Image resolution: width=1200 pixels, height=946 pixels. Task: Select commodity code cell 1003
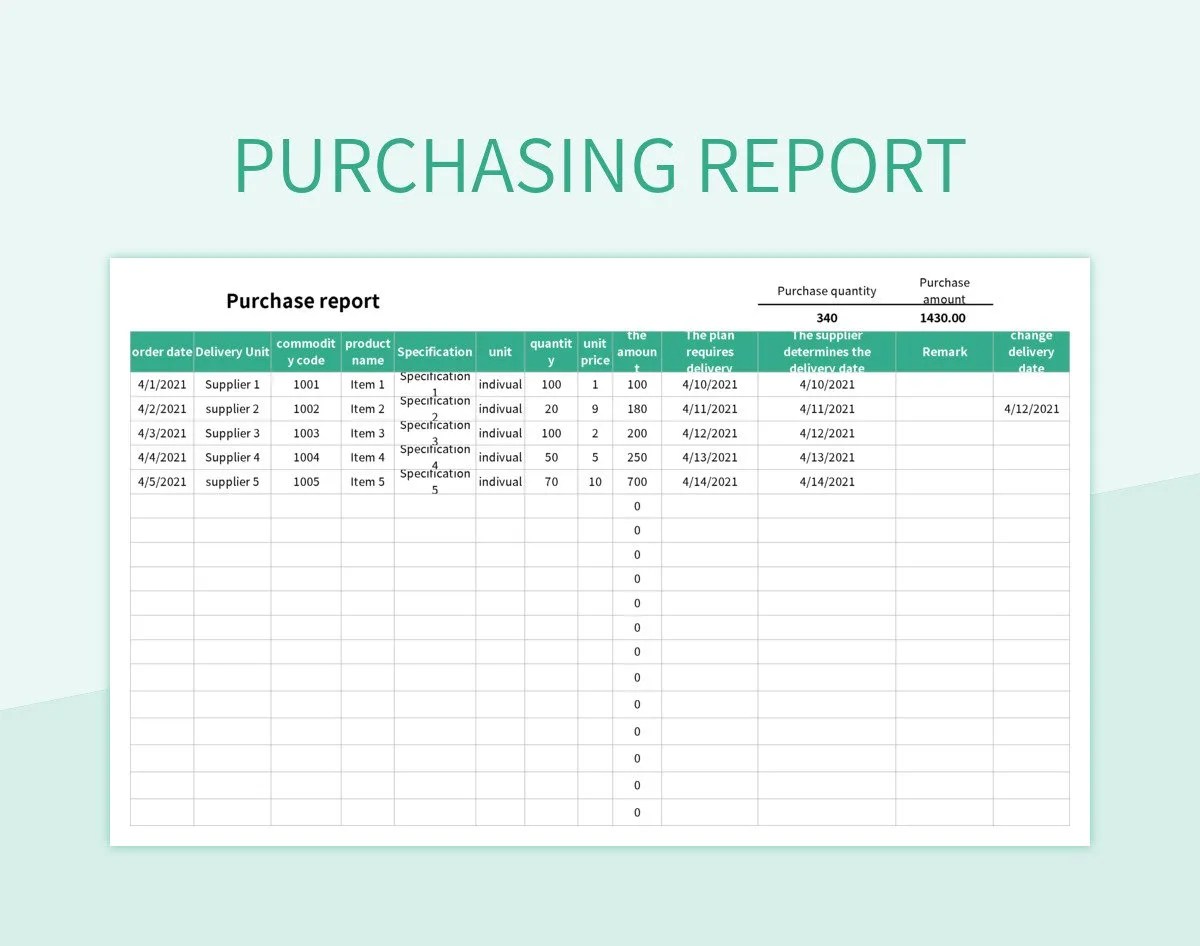click(306, 433)
